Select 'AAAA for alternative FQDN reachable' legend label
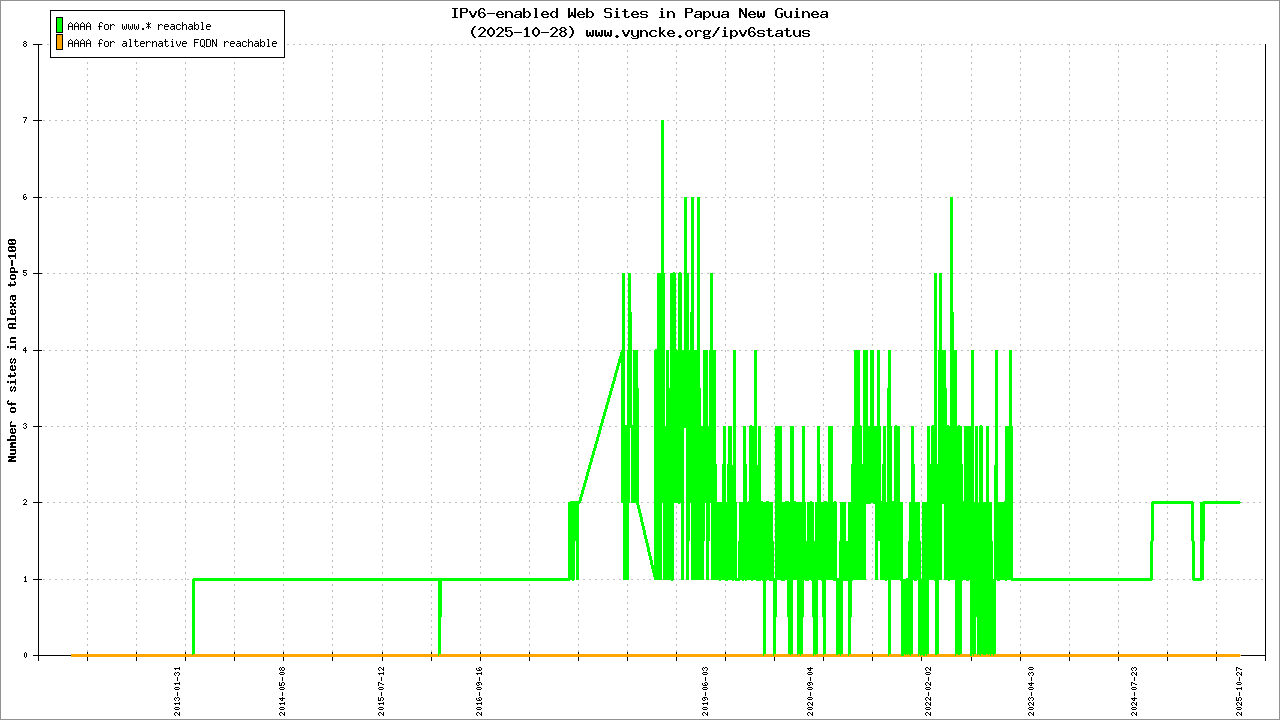The height and width of the screenshot is (720, 1280). (172, 44)
